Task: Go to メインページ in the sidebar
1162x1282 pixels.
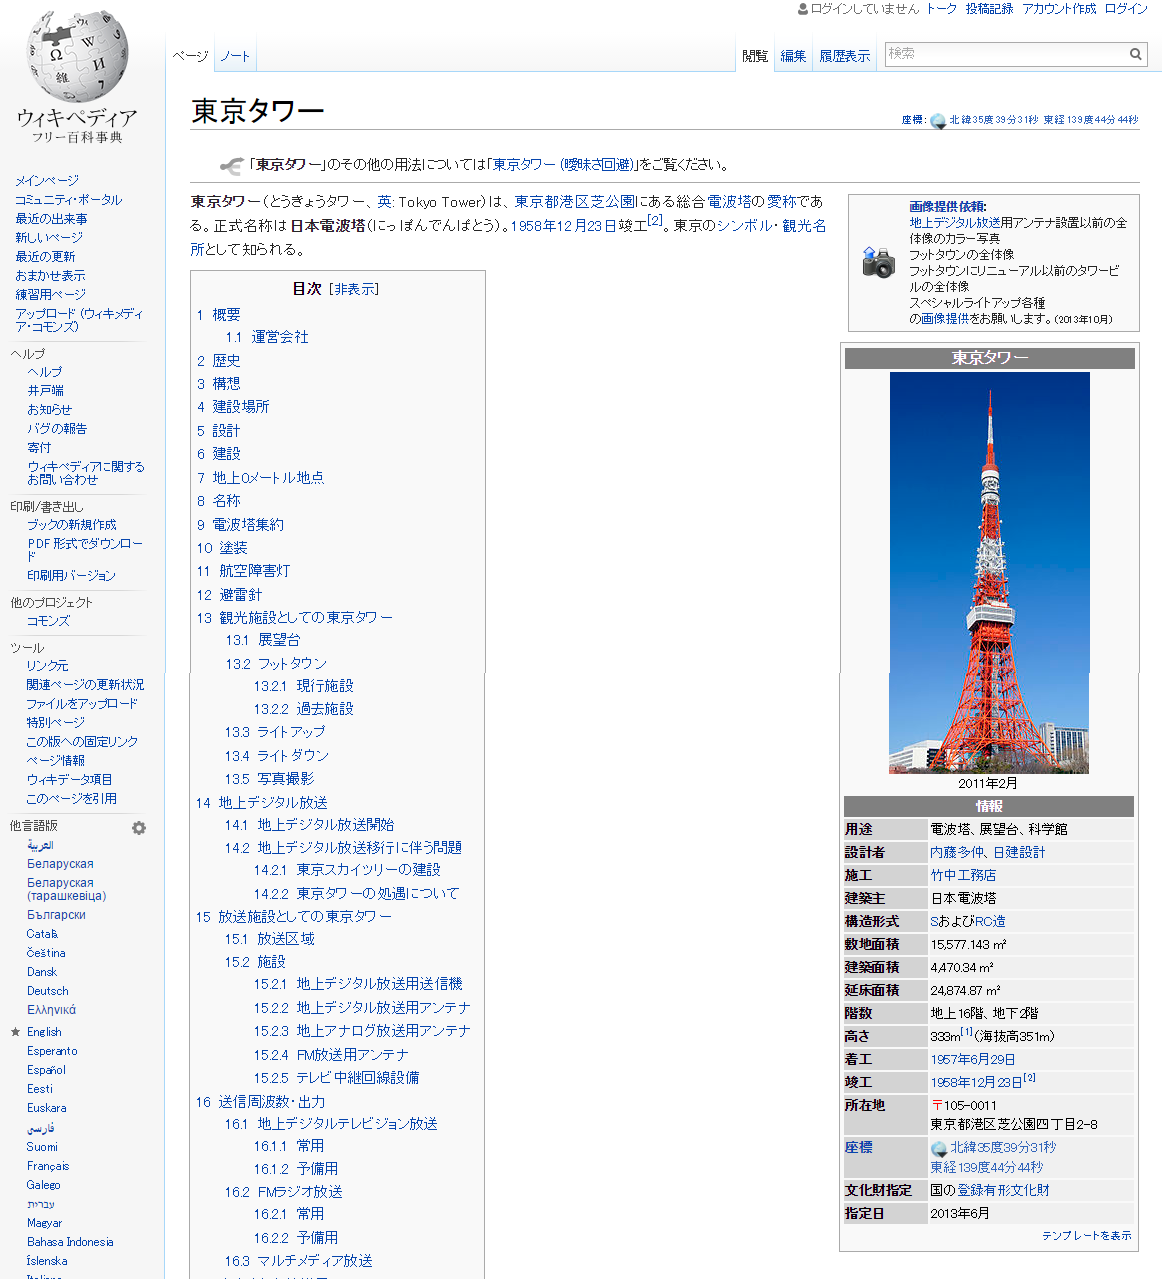Action: coord(47,181)
